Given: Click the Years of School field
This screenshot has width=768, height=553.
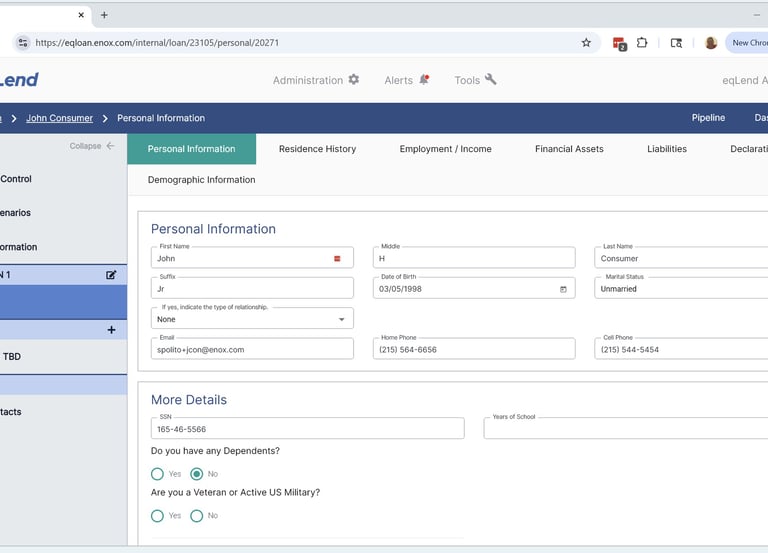Looking at the screenshot, I should pyautogui.click(x=625, y=429).
